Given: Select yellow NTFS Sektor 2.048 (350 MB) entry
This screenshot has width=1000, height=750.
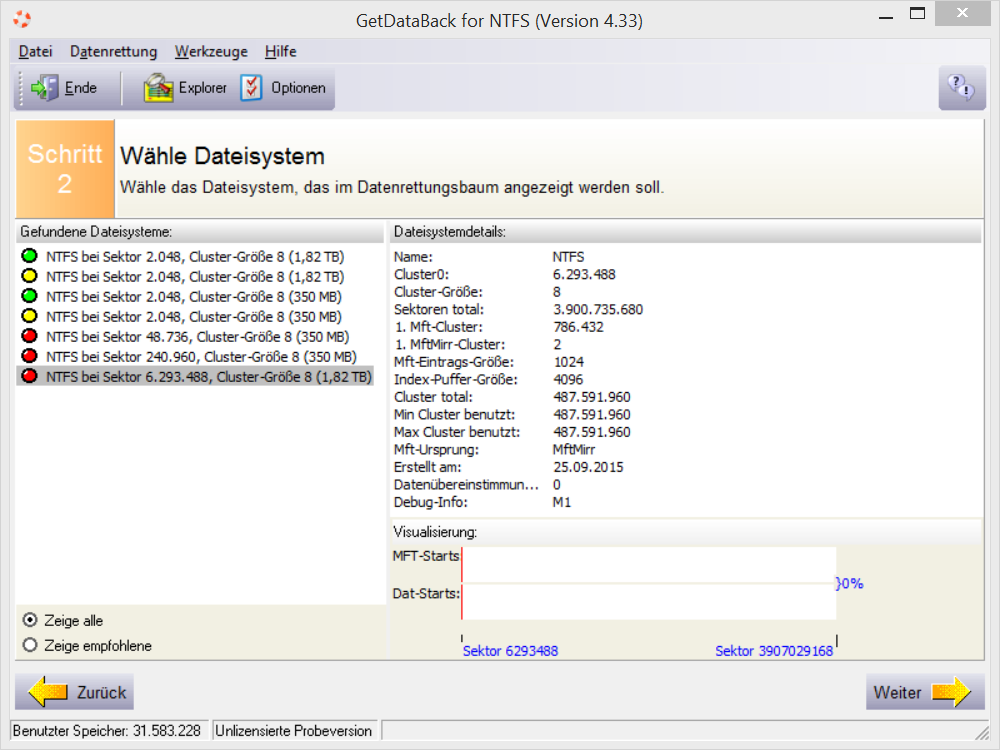Looking at the screenshot, I should pos(182,316).
